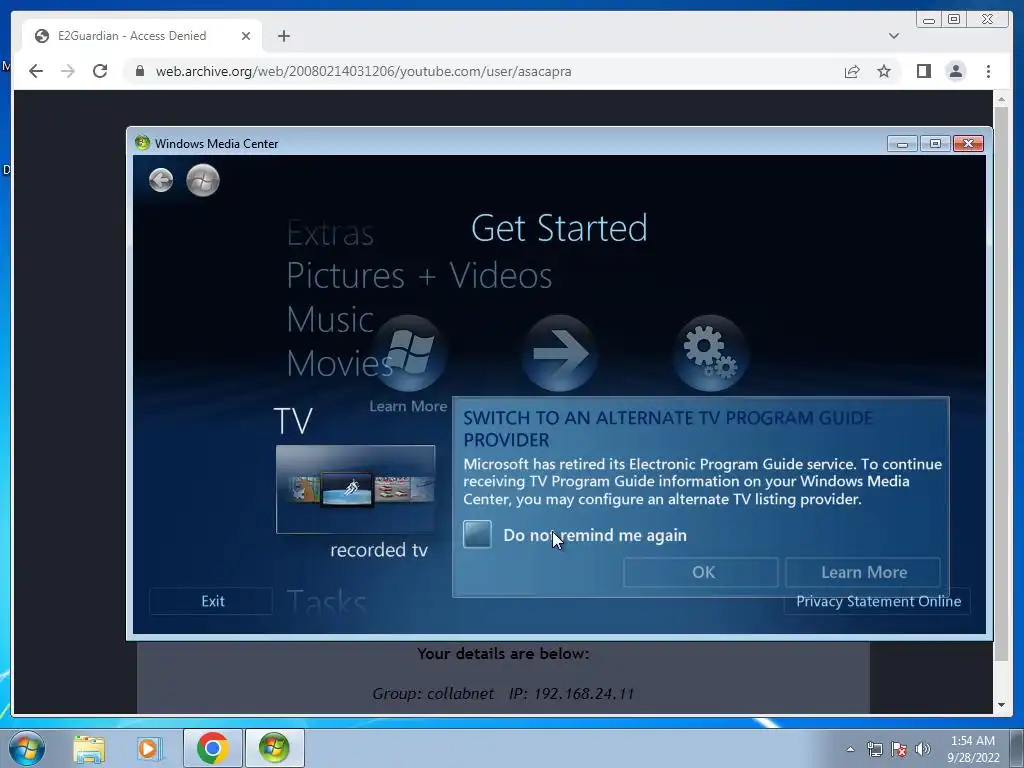Check the Do not remind me again box

click(x=477, y=534)
